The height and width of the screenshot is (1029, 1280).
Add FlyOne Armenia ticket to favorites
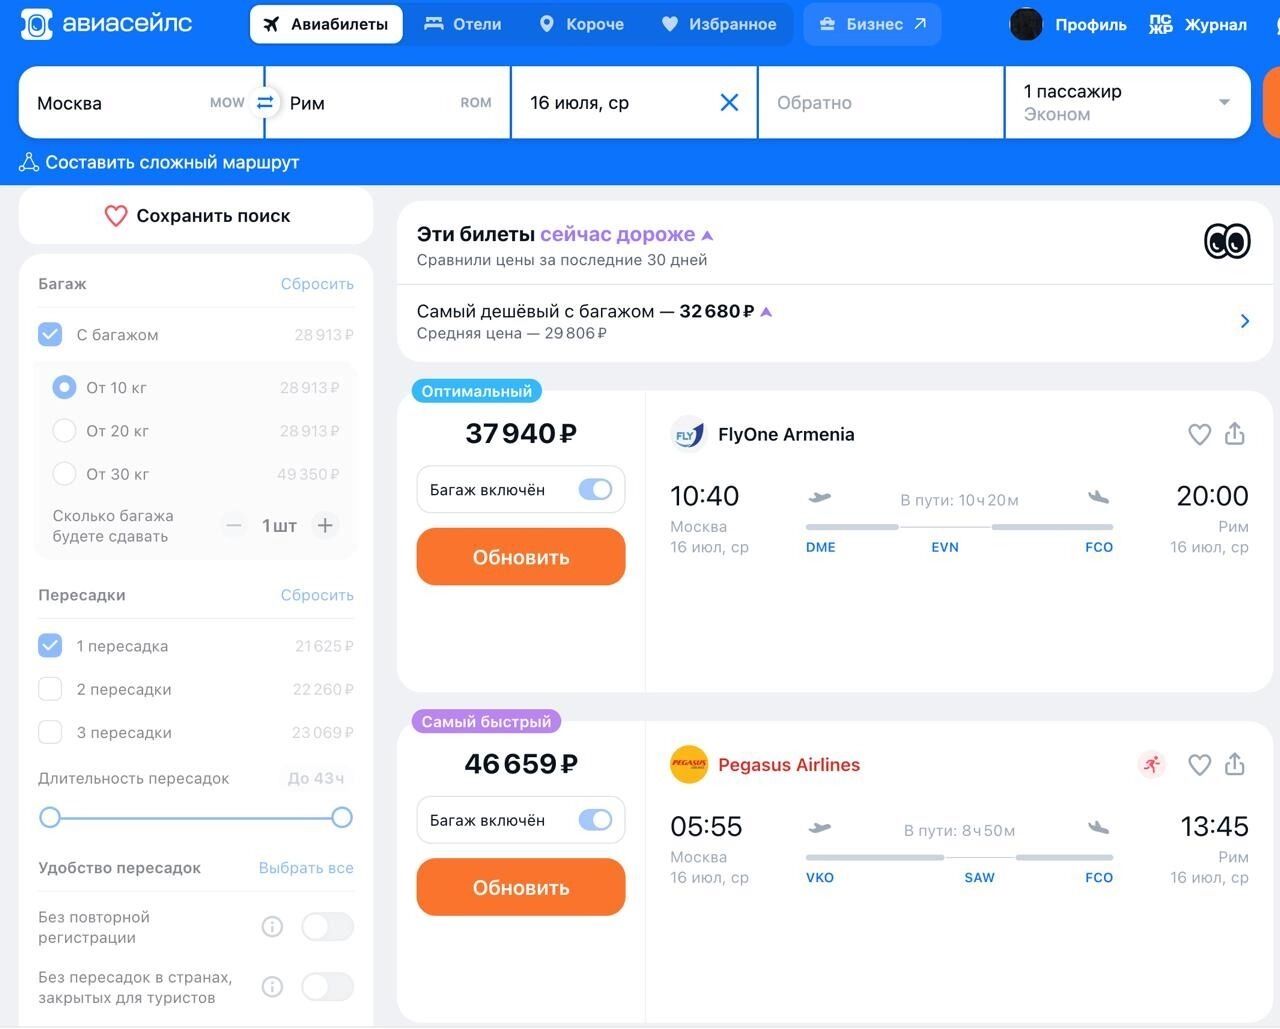[x=1199, y=434]
